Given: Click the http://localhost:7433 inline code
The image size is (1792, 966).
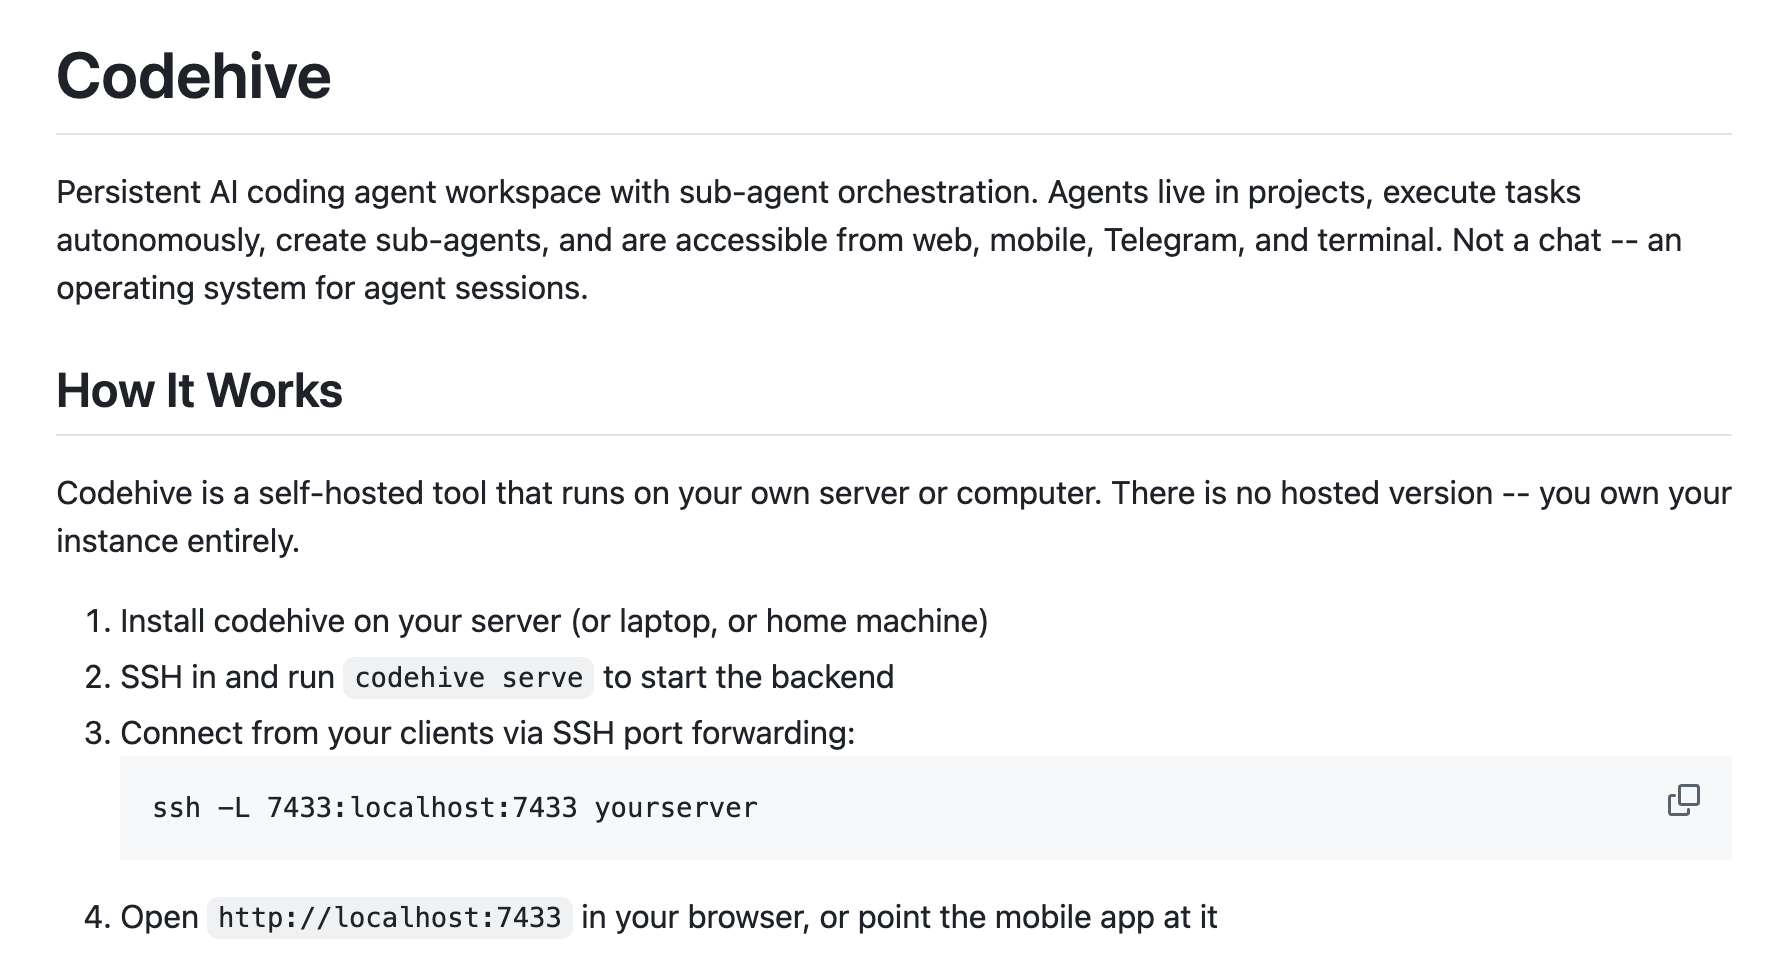Looking at the screenshot, I should coord(389,918).
